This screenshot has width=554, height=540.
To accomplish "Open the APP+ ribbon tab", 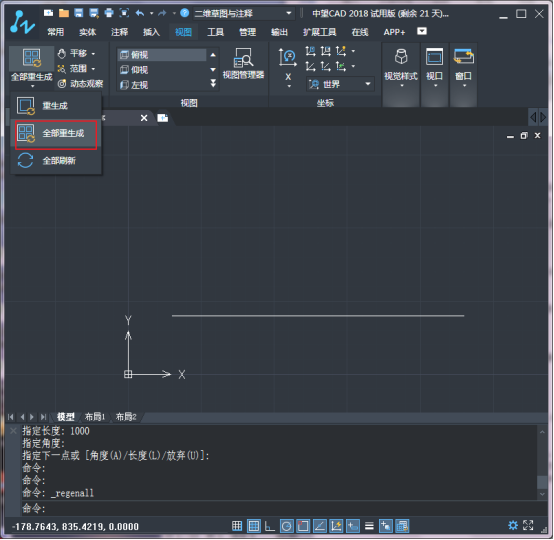I will tap(394, 32).
